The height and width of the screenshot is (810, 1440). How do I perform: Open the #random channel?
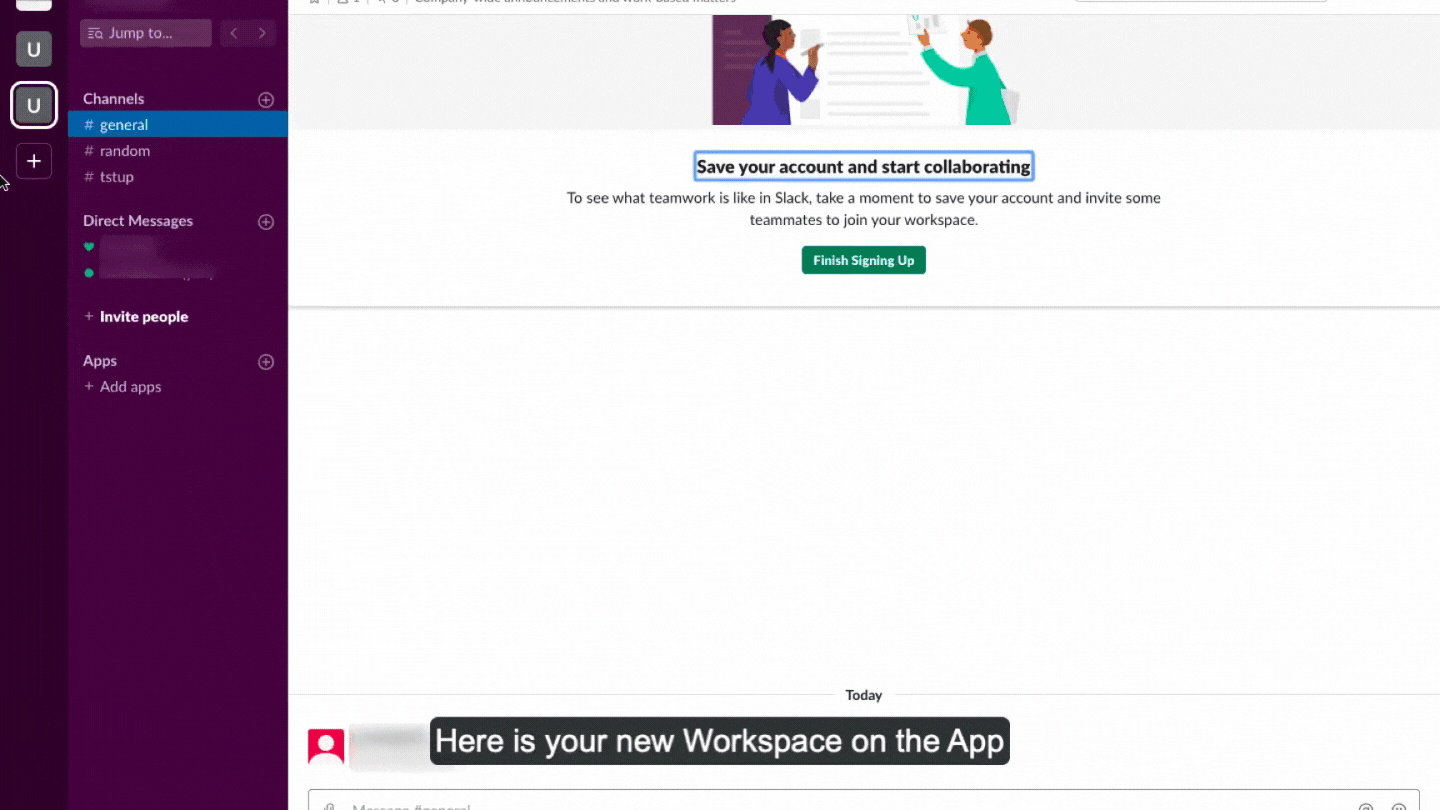pos(178,151)
